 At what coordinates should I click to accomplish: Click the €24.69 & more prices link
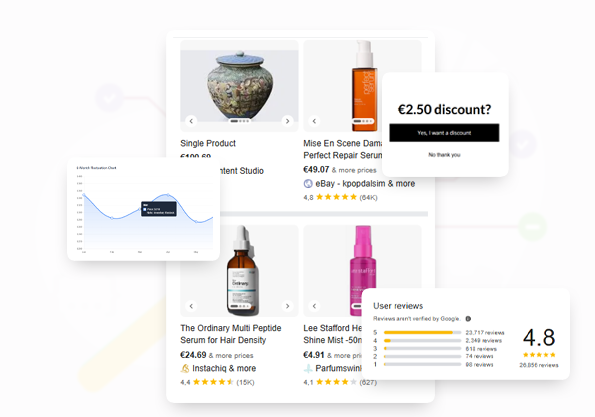(x=217, y=355)
